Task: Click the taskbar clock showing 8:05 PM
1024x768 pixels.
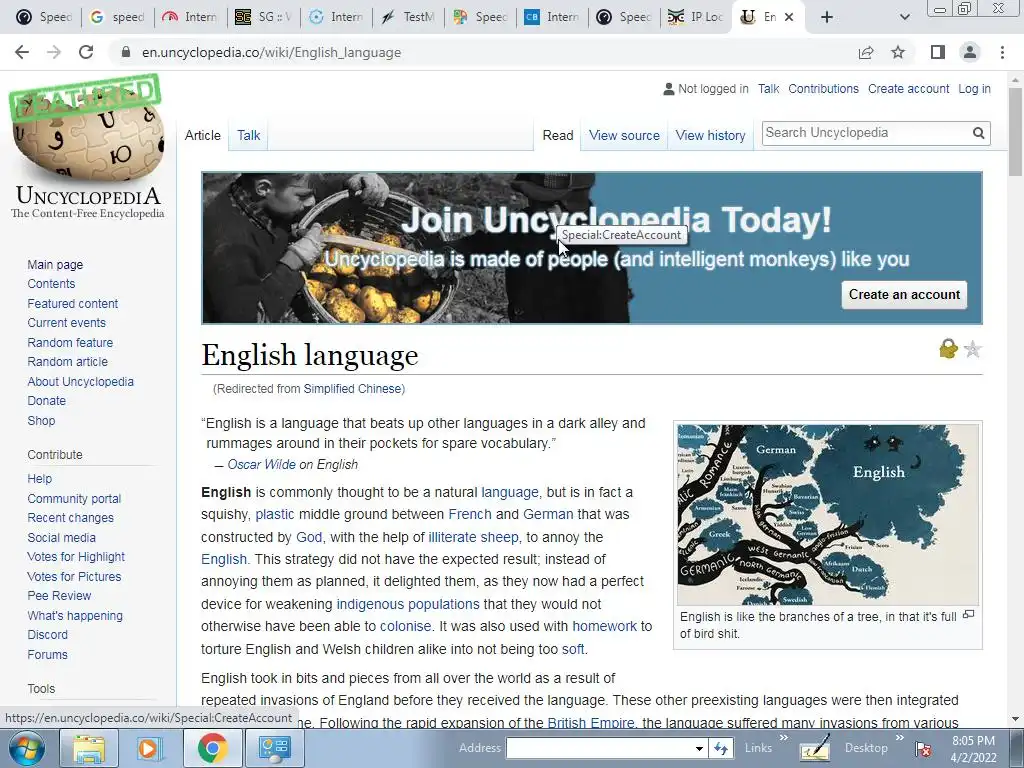Action: click(973, 748)
